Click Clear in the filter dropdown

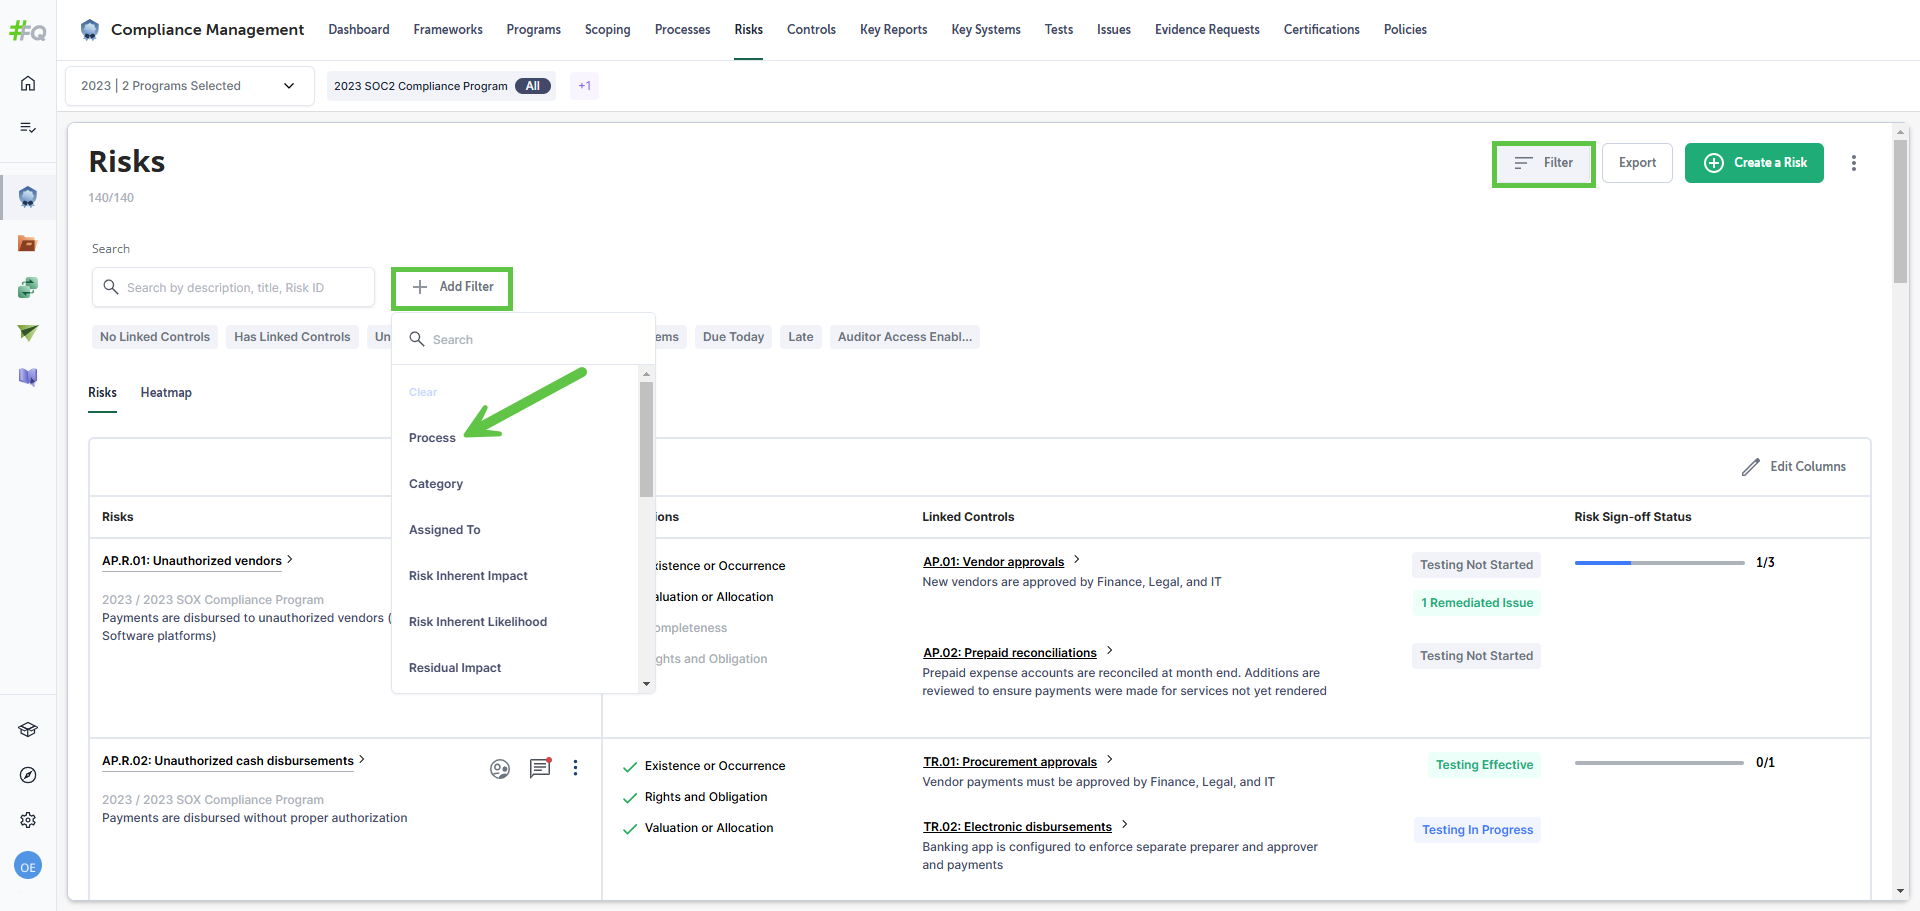point(423,392)
